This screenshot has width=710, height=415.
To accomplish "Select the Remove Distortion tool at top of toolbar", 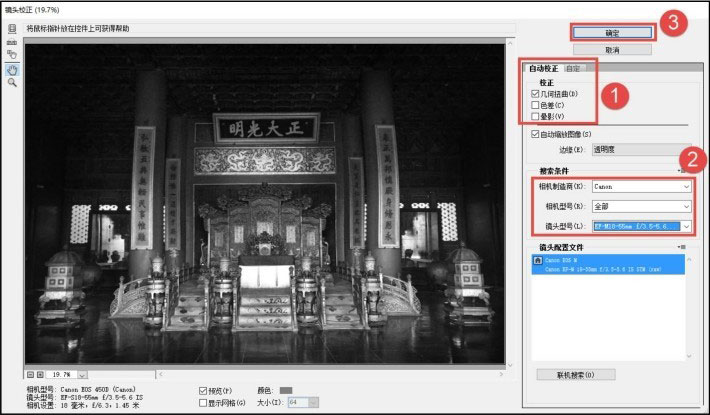I will (x=12, y=29).
